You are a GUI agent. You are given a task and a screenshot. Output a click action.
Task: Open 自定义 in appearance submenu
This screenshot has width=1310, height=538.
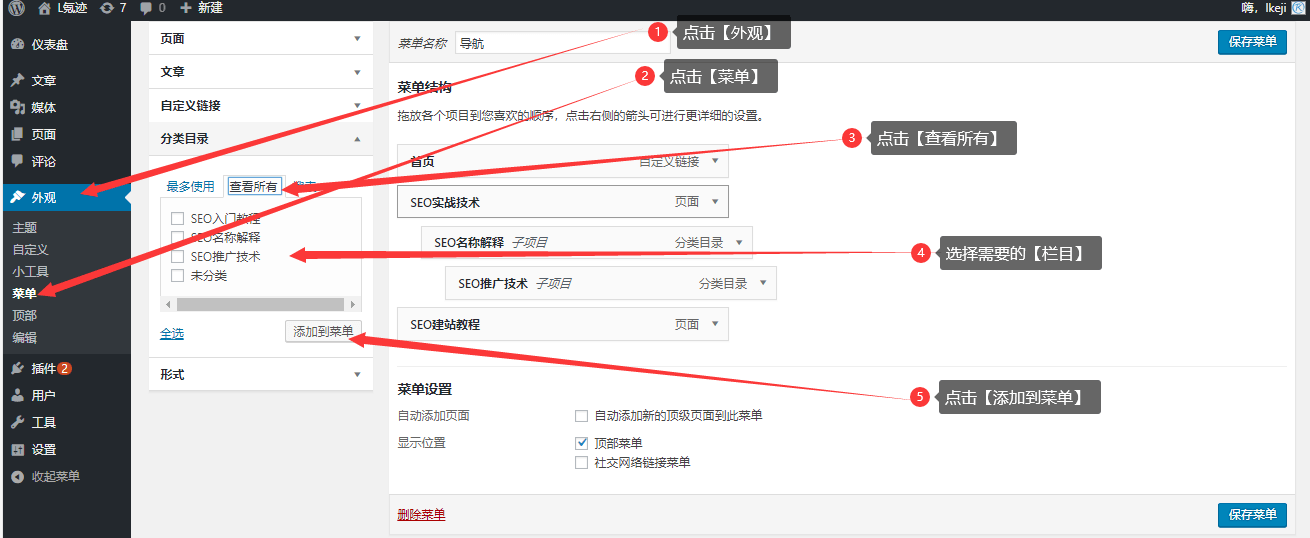point(30,250)
